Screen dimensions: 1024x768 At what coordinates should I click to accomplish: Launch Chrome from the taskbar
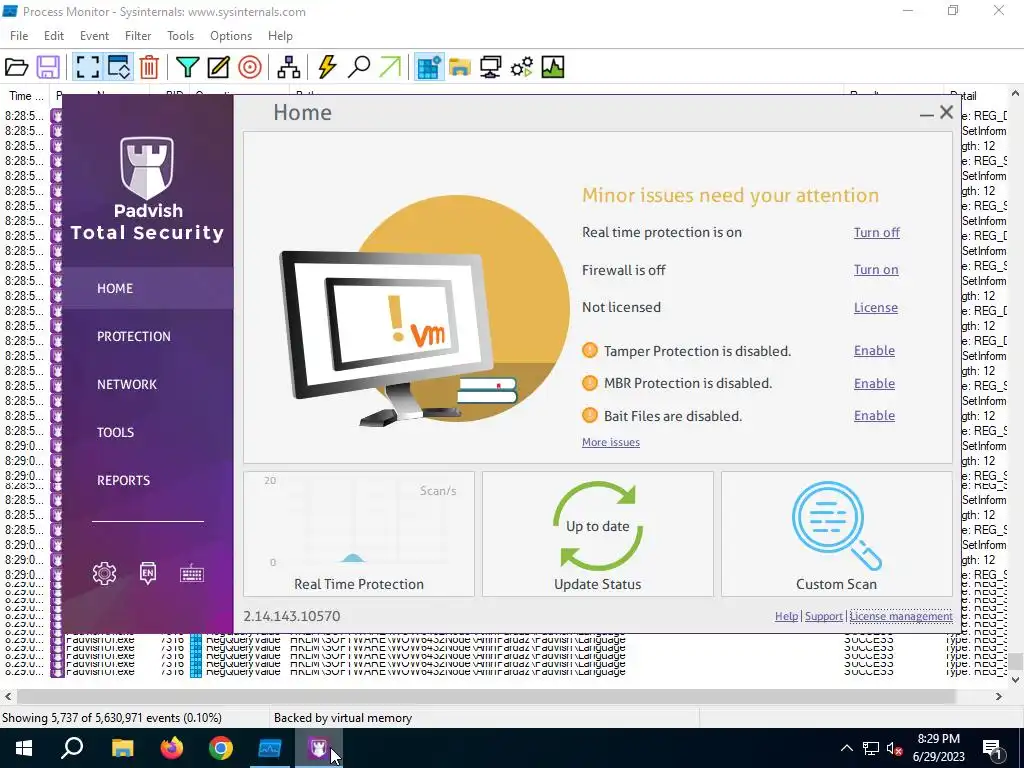pos(221,748)
